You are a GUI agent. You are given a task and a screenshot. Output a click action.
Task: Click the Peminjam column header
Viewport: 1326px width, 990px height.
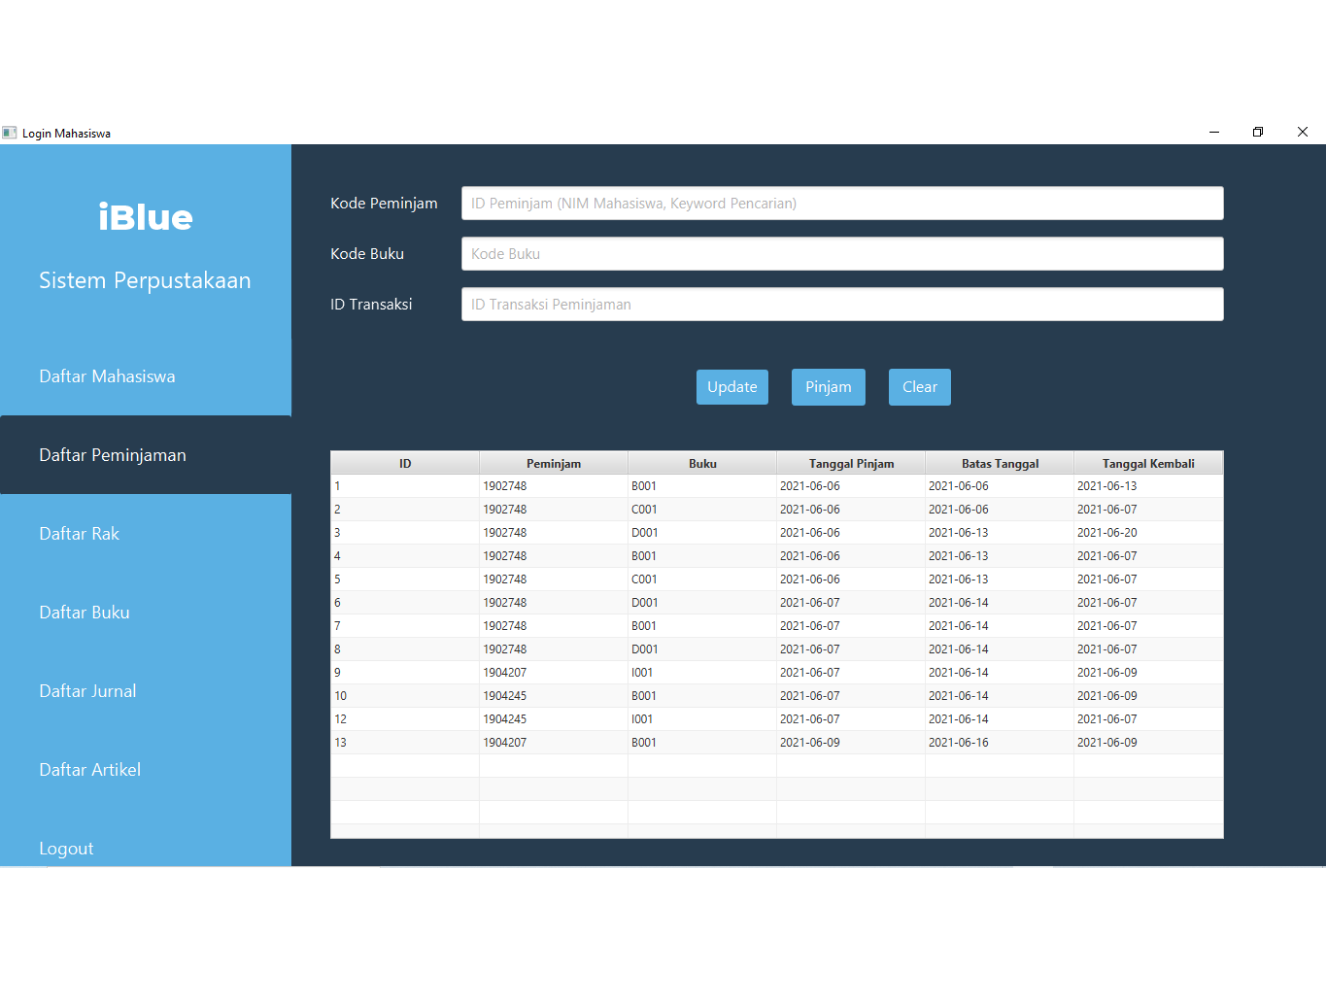(553, 463)
